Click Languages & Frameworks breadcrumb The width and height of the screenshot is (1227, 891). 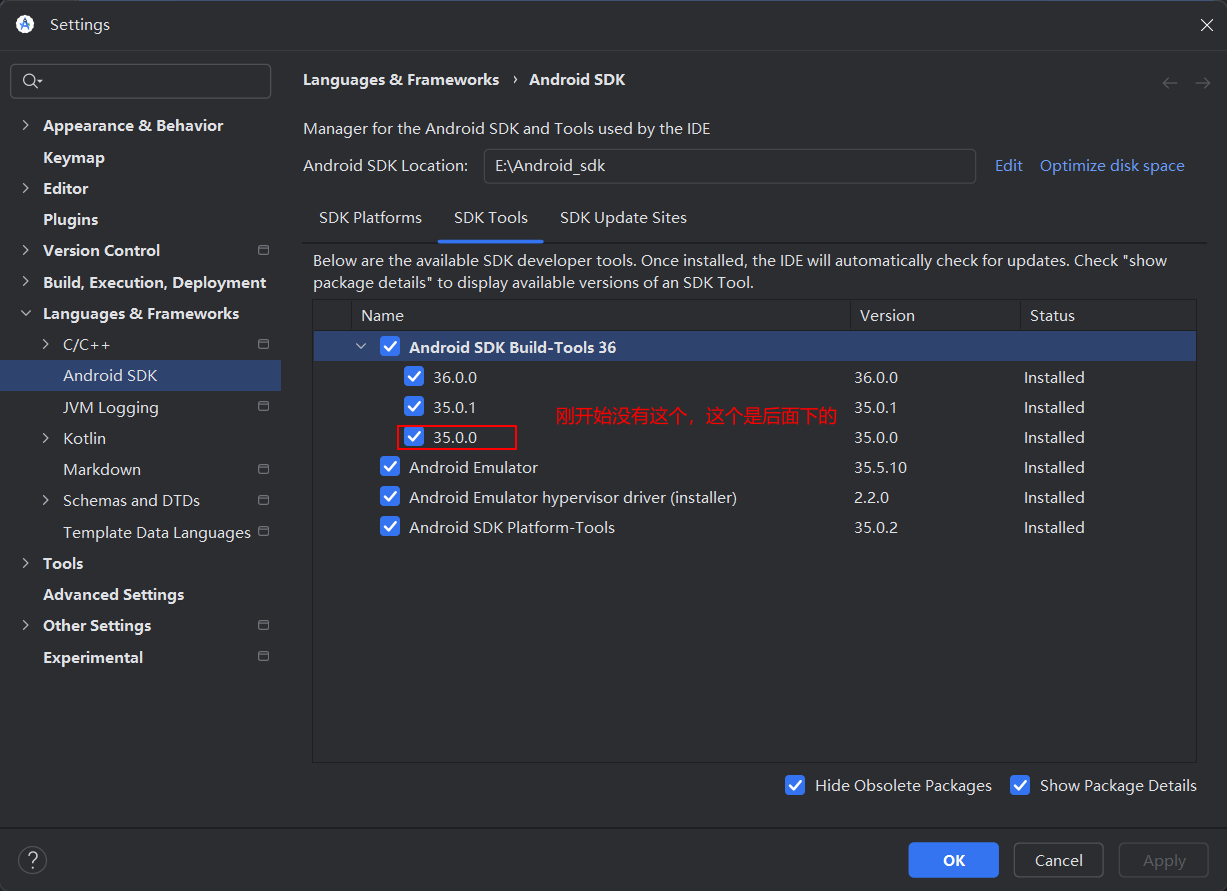coord(401,80)
